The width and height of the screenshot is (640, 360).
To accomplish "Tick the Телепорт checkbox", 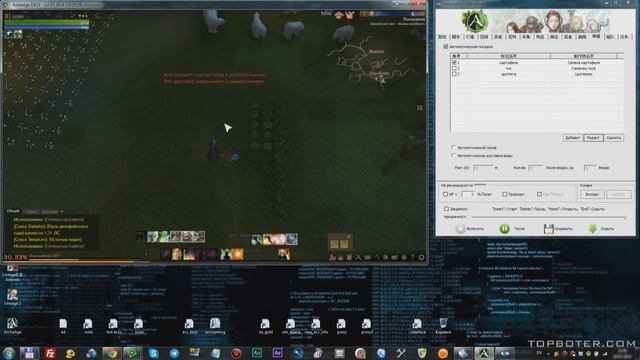I will (x=504, y=194).
